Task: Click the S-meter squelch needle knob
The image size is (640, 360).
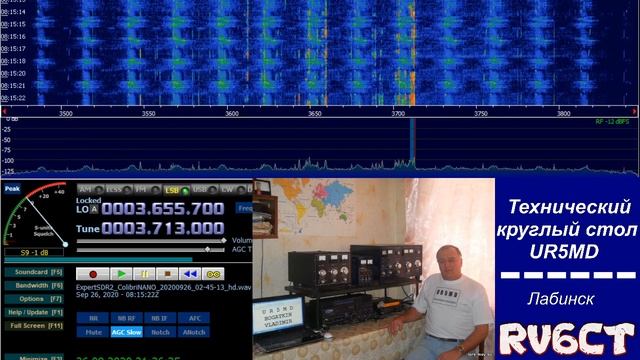Action: [x=65, y=244]
